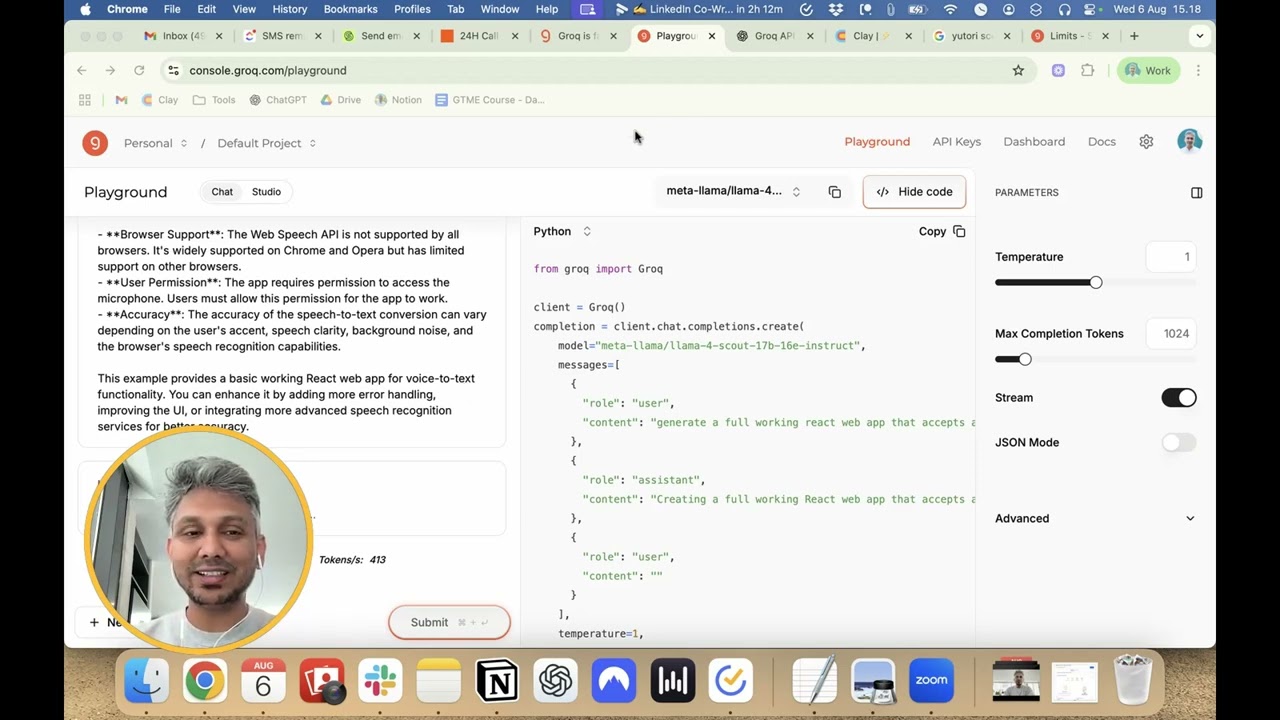1280x720 pixels.
Task: Close the Playground browser tab
Action: (x=711, y=36)
